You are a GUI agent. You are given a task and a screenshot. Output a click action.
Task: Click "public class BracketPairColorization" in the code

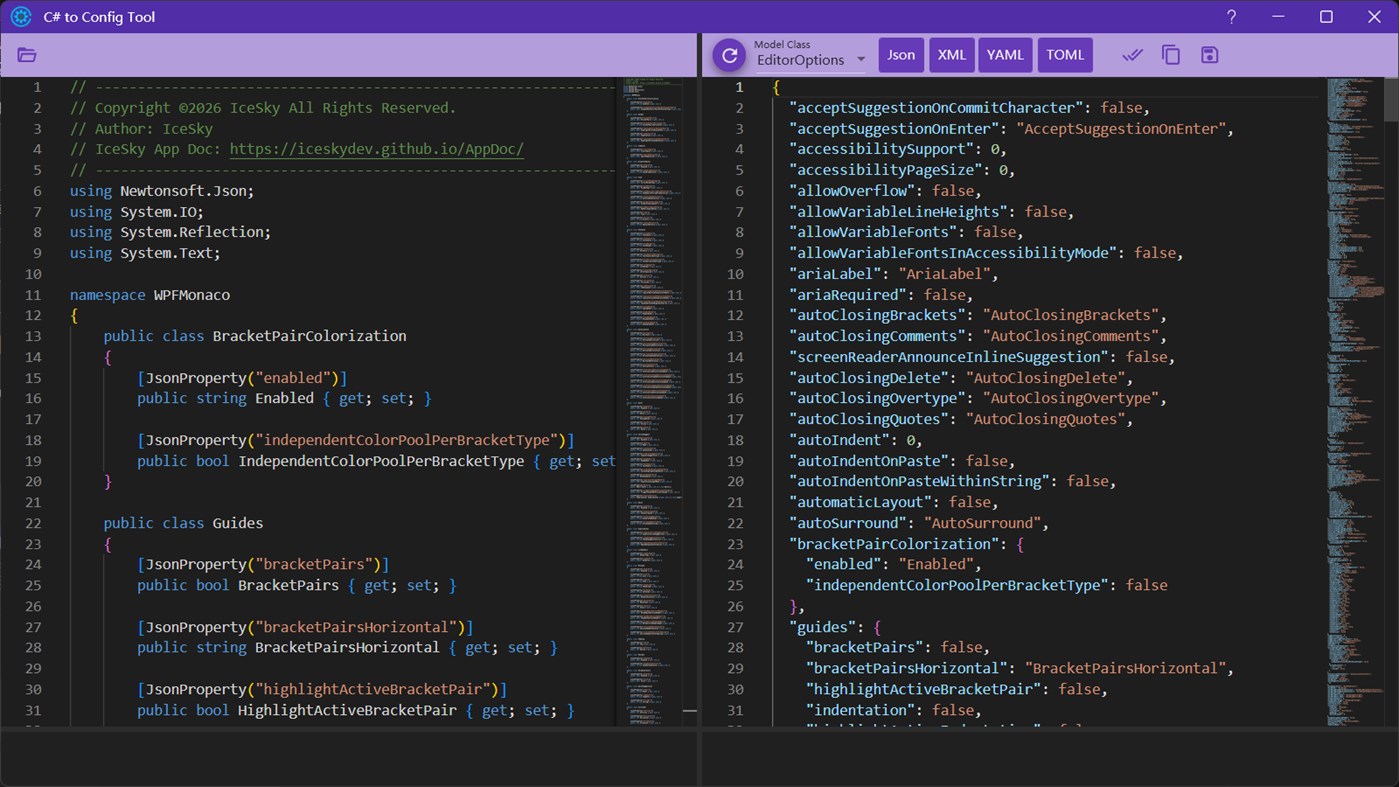tap(255, 336)
